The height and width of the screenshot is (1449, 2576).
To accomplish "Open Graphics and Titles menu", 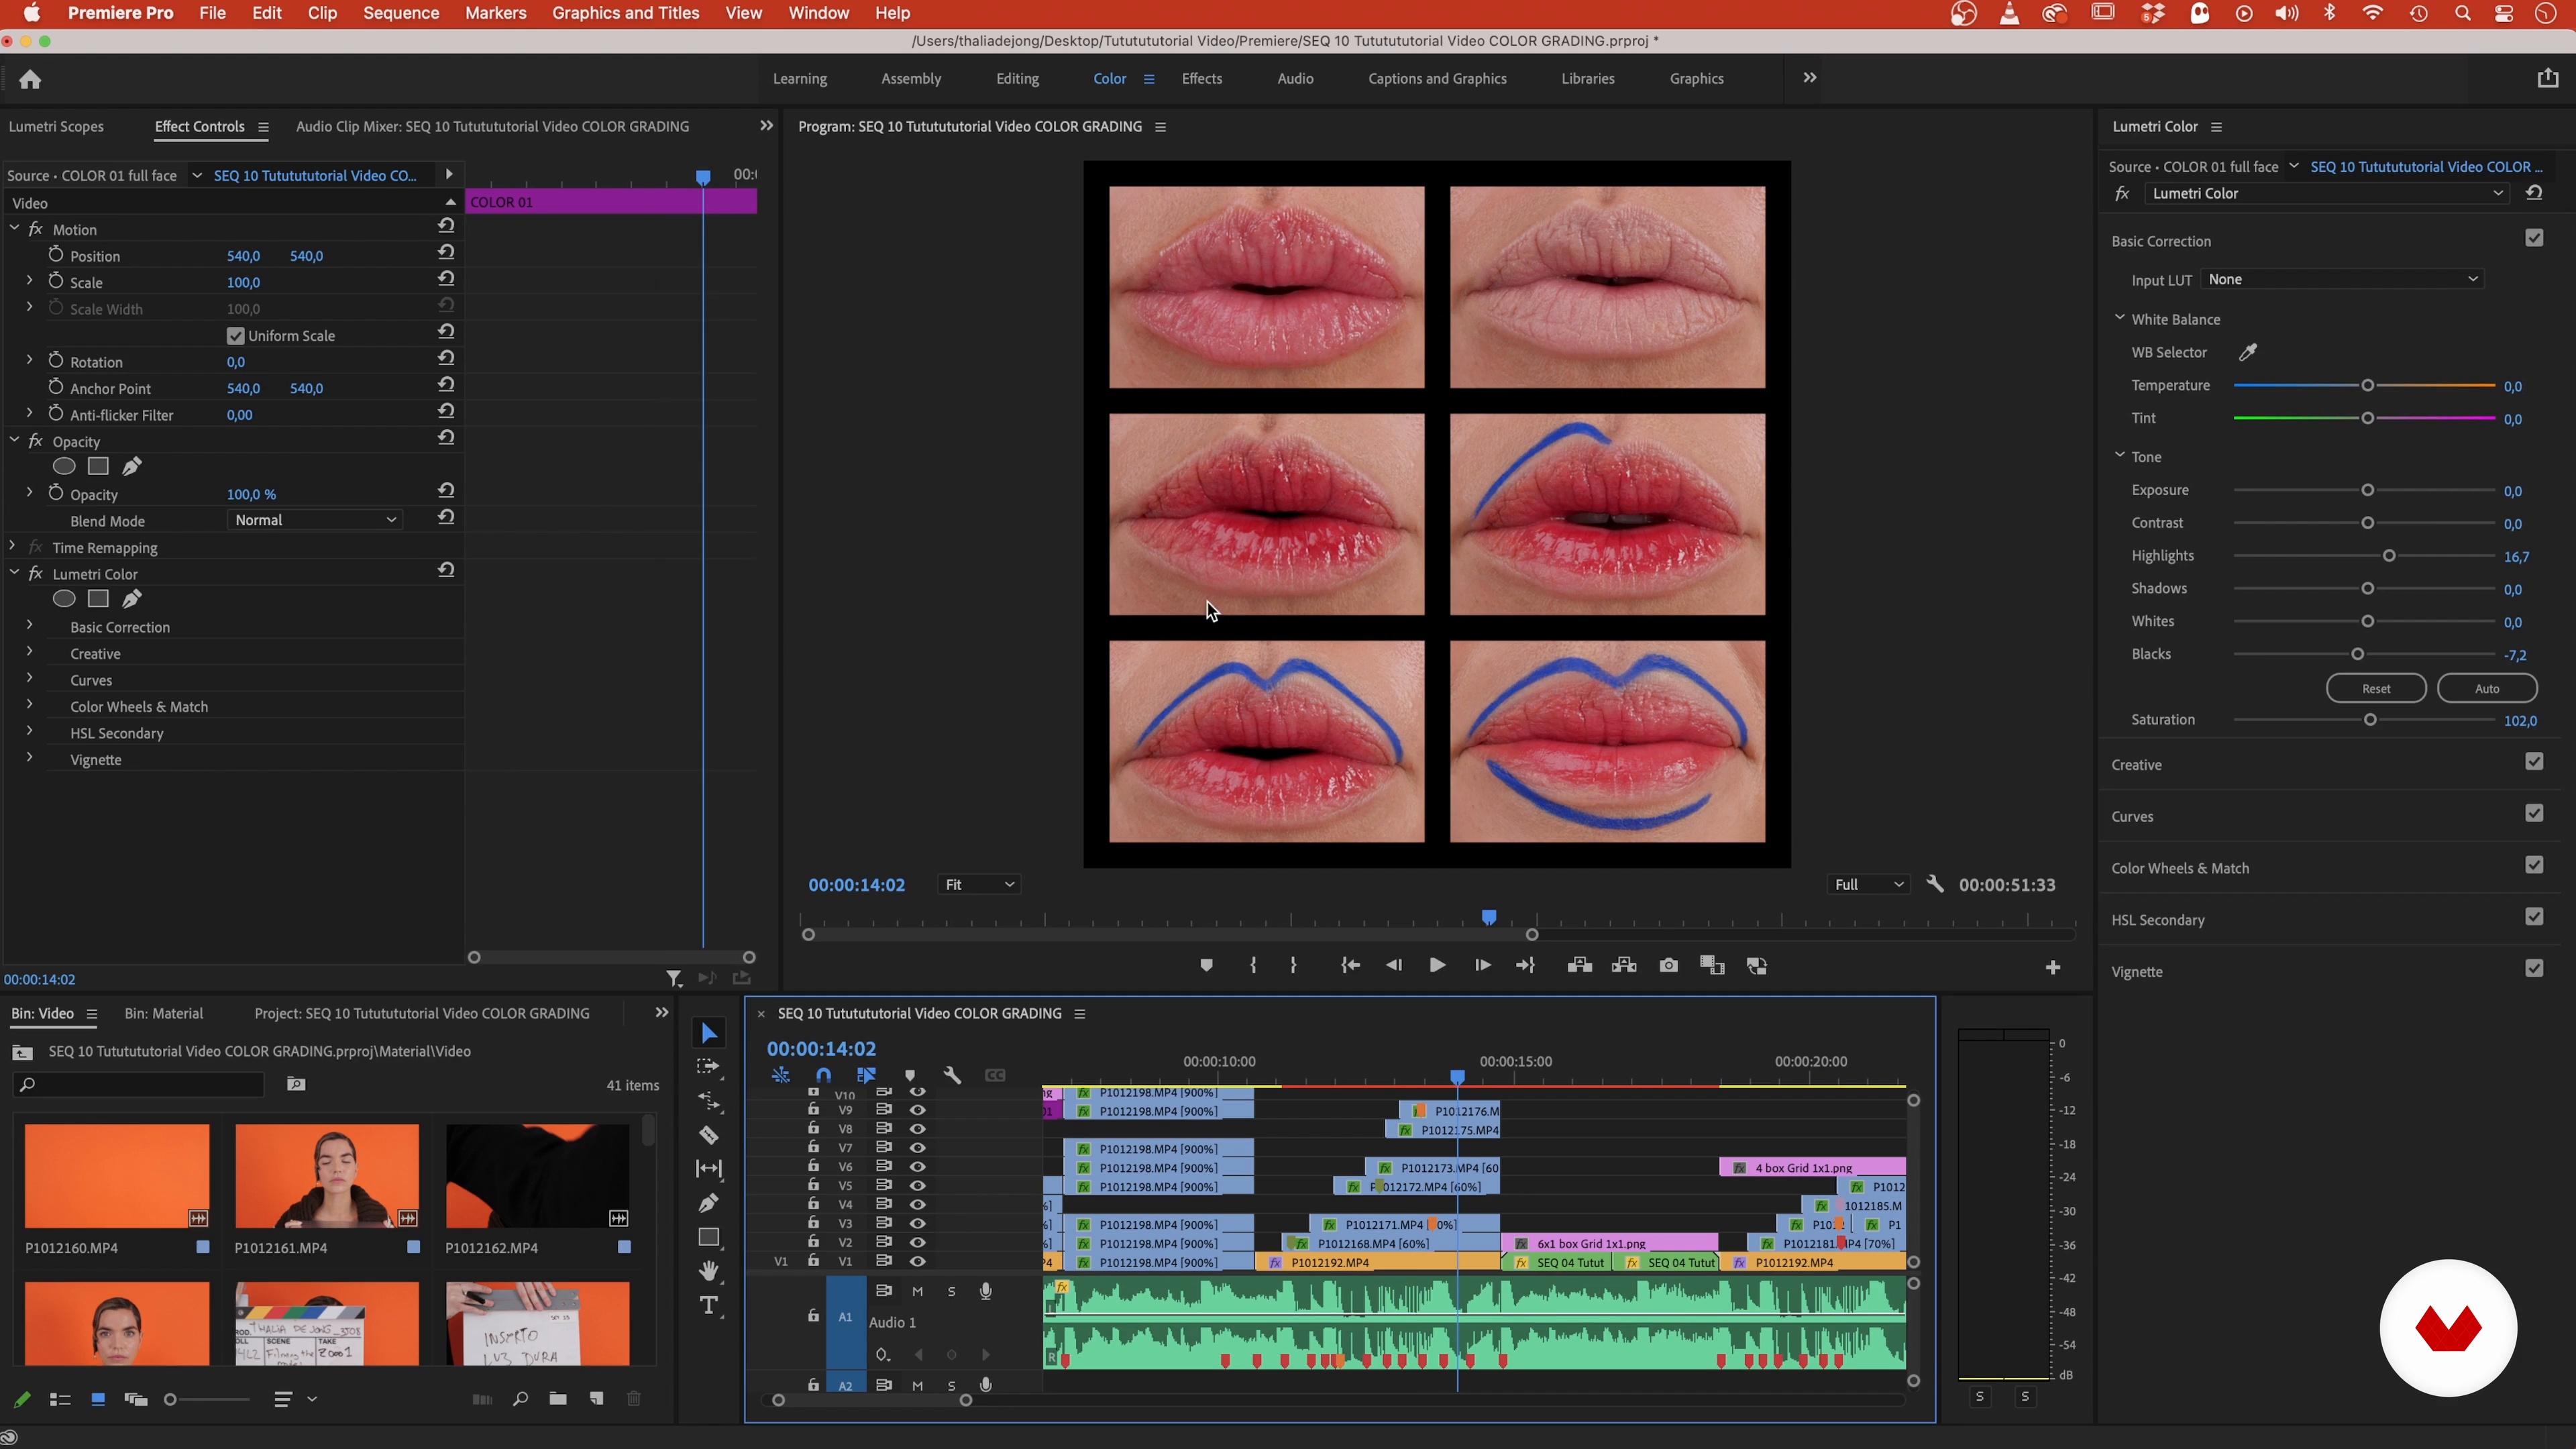I will coord(626,13).
